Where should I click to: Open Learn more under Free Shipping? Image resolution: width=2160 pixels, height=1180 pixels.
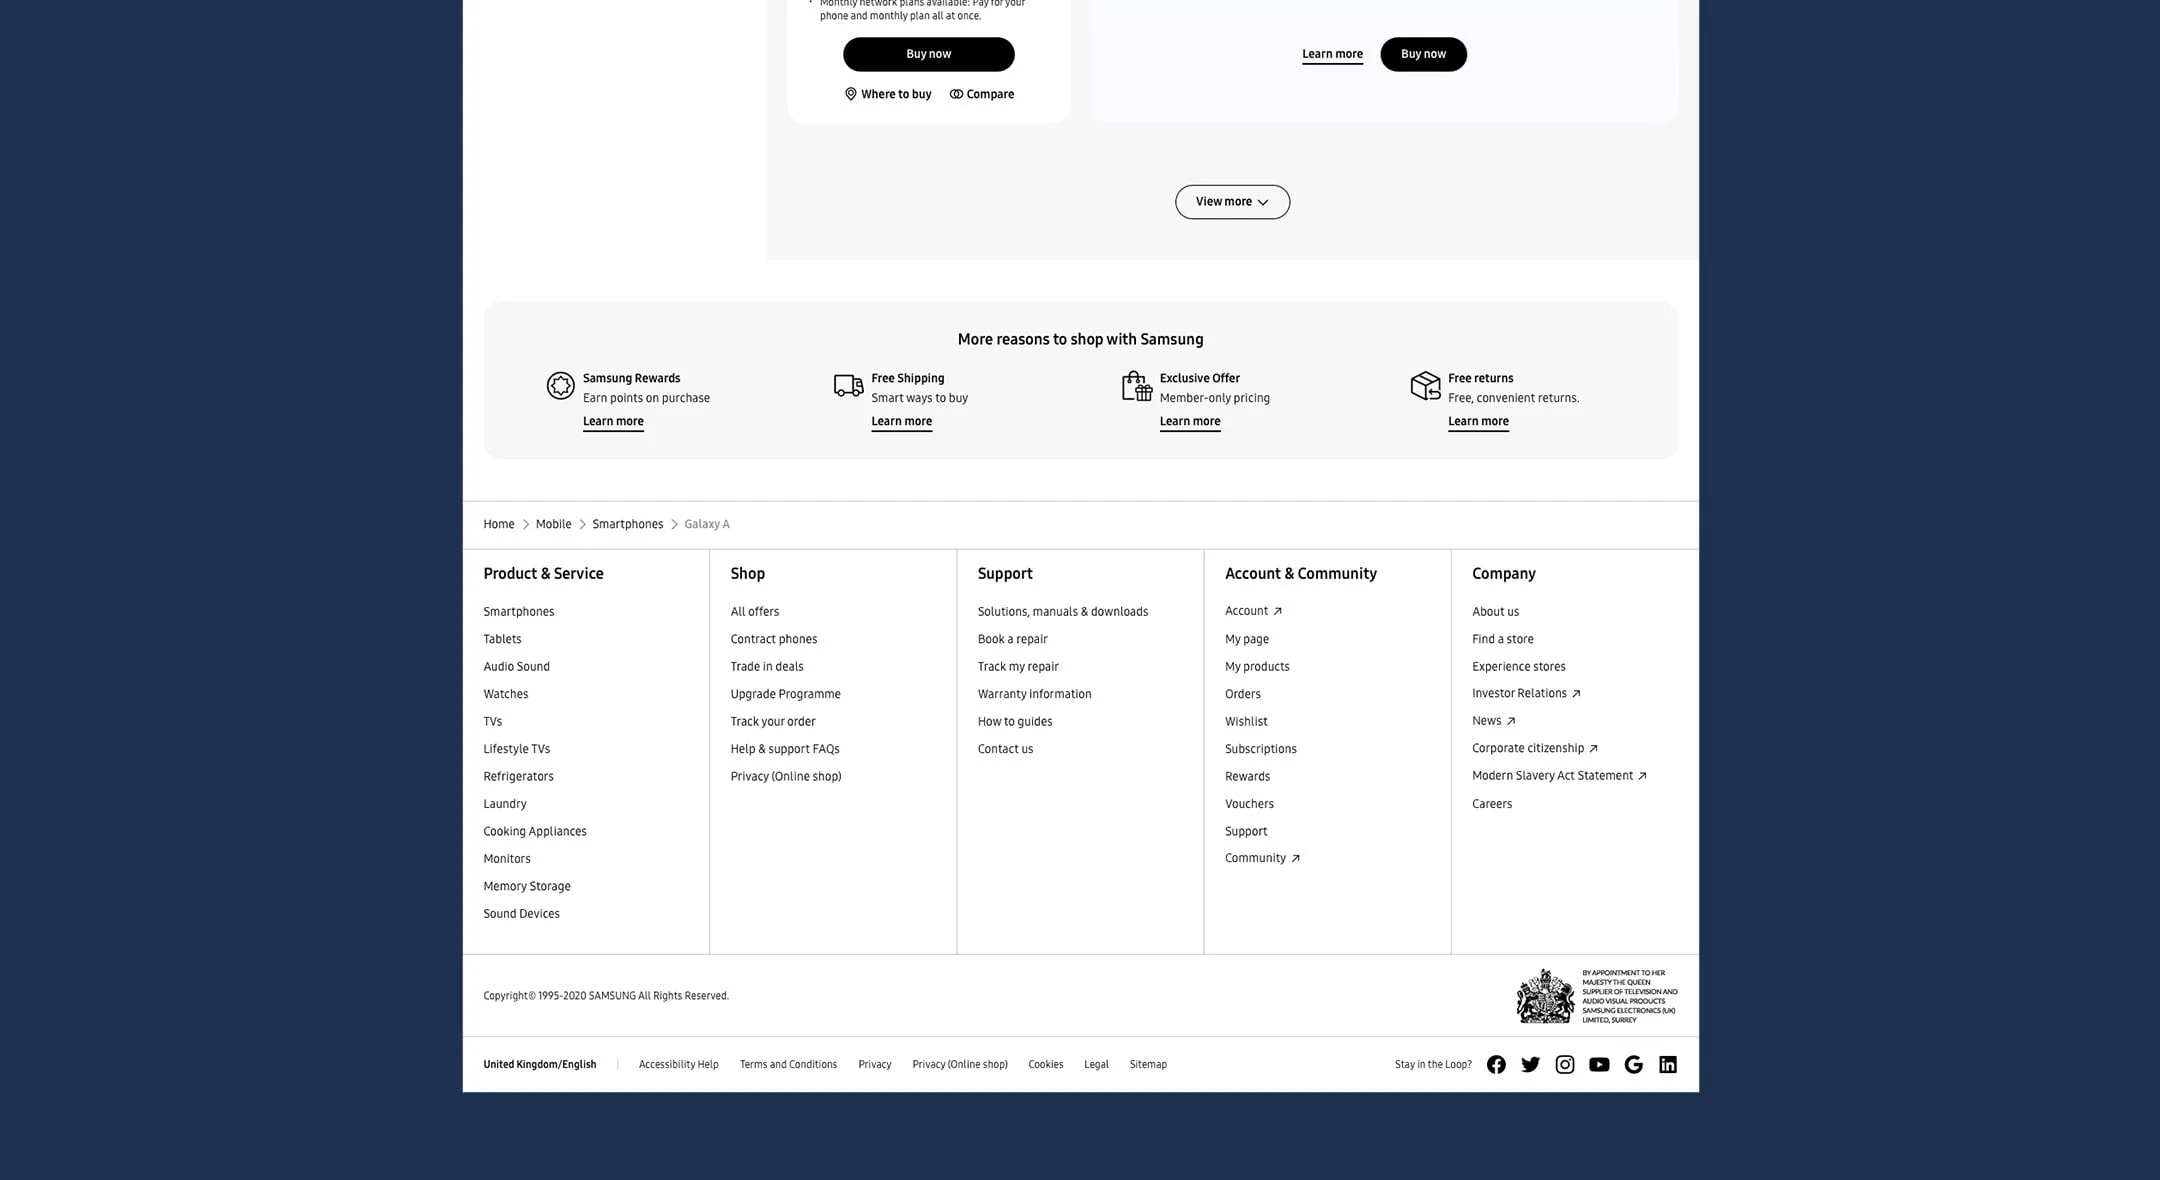click(901, 421)
